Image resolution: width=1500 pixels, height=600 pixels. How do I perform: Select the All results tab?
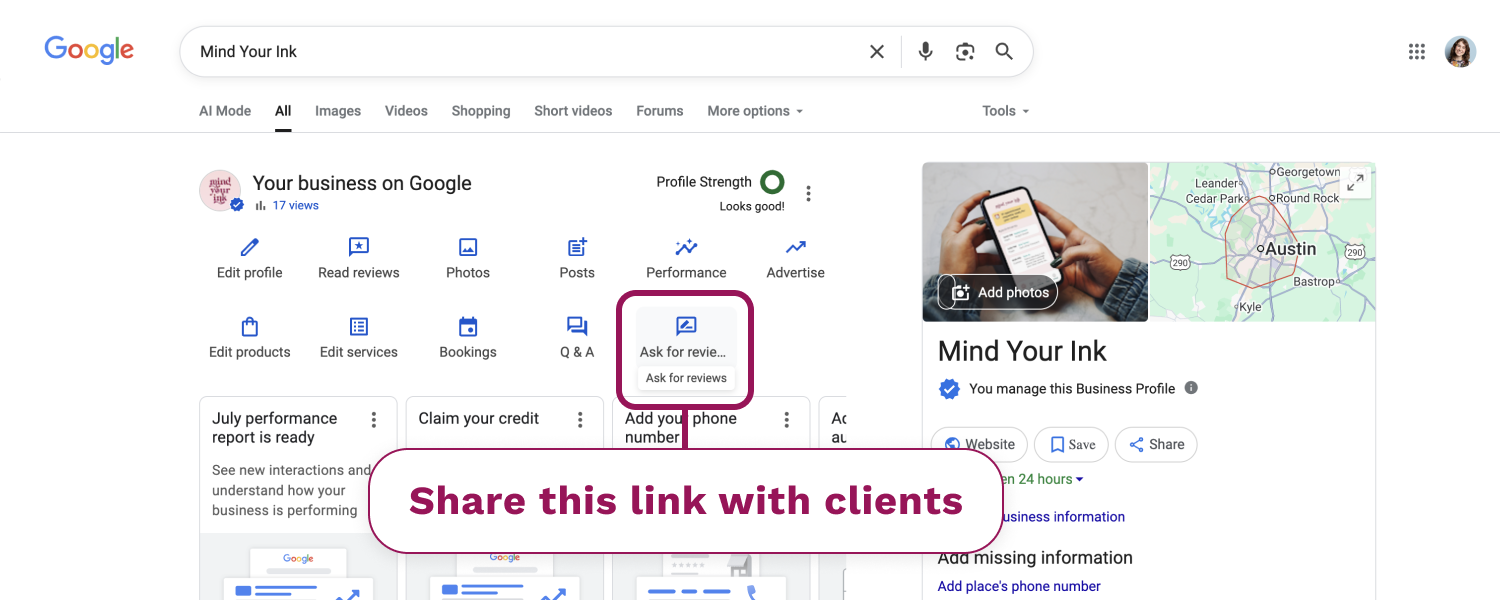pyautogui.click(x=283, y=111)
